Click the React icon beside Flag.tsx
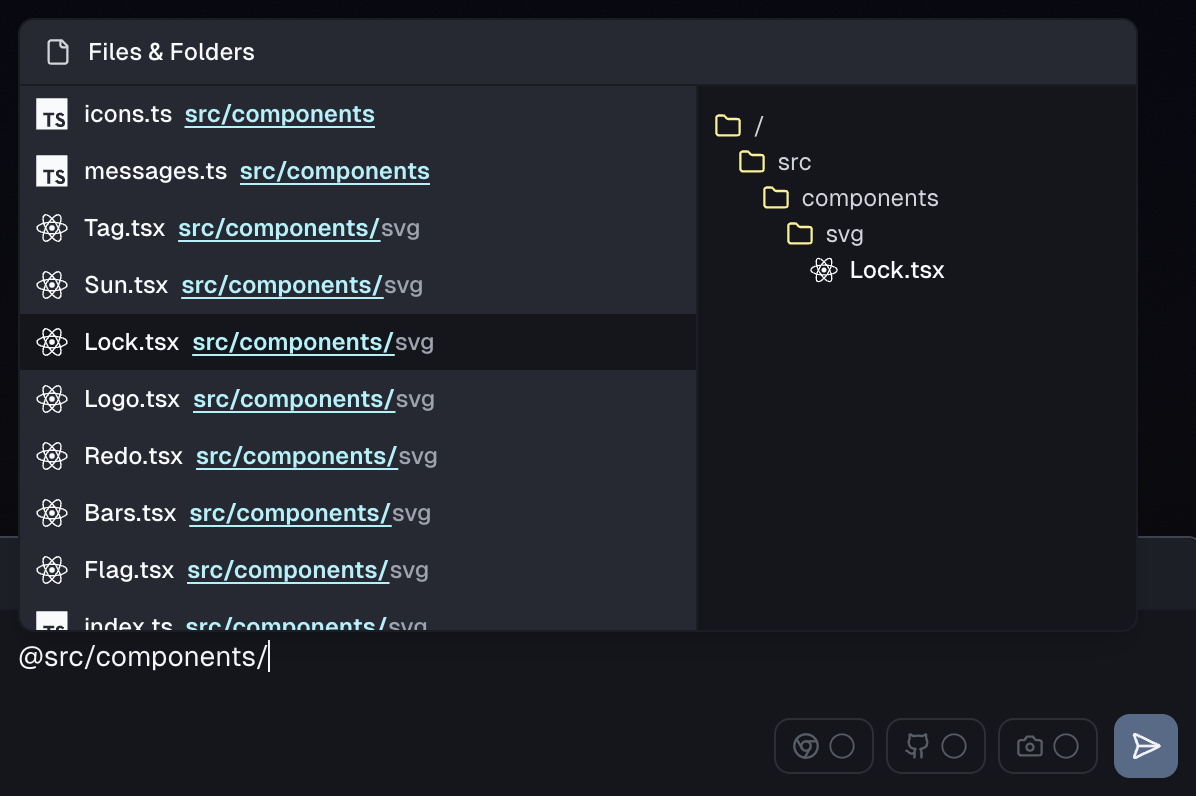The width and height of the screenshot is (1196, 796). click(52, 571)
